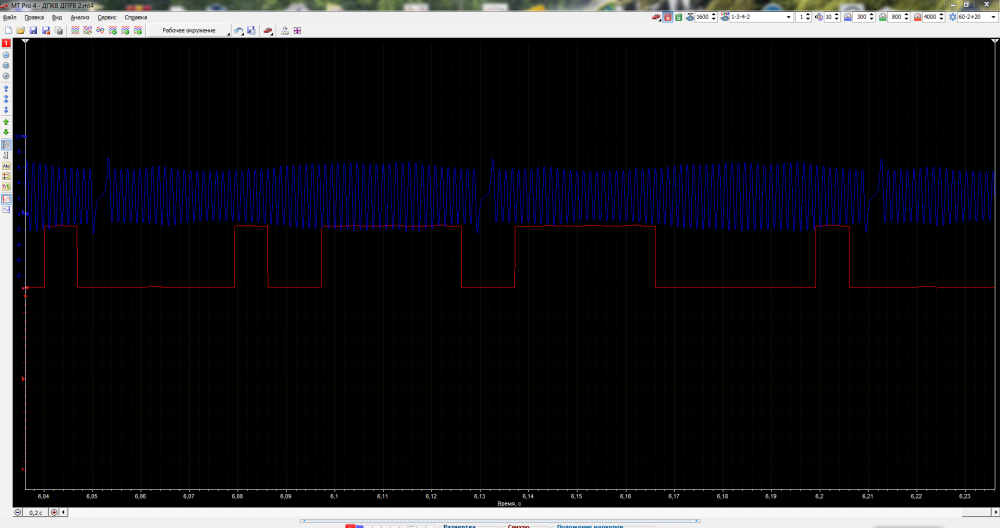
Task: Click the green down arrow in sidebar
Action: 6,133
